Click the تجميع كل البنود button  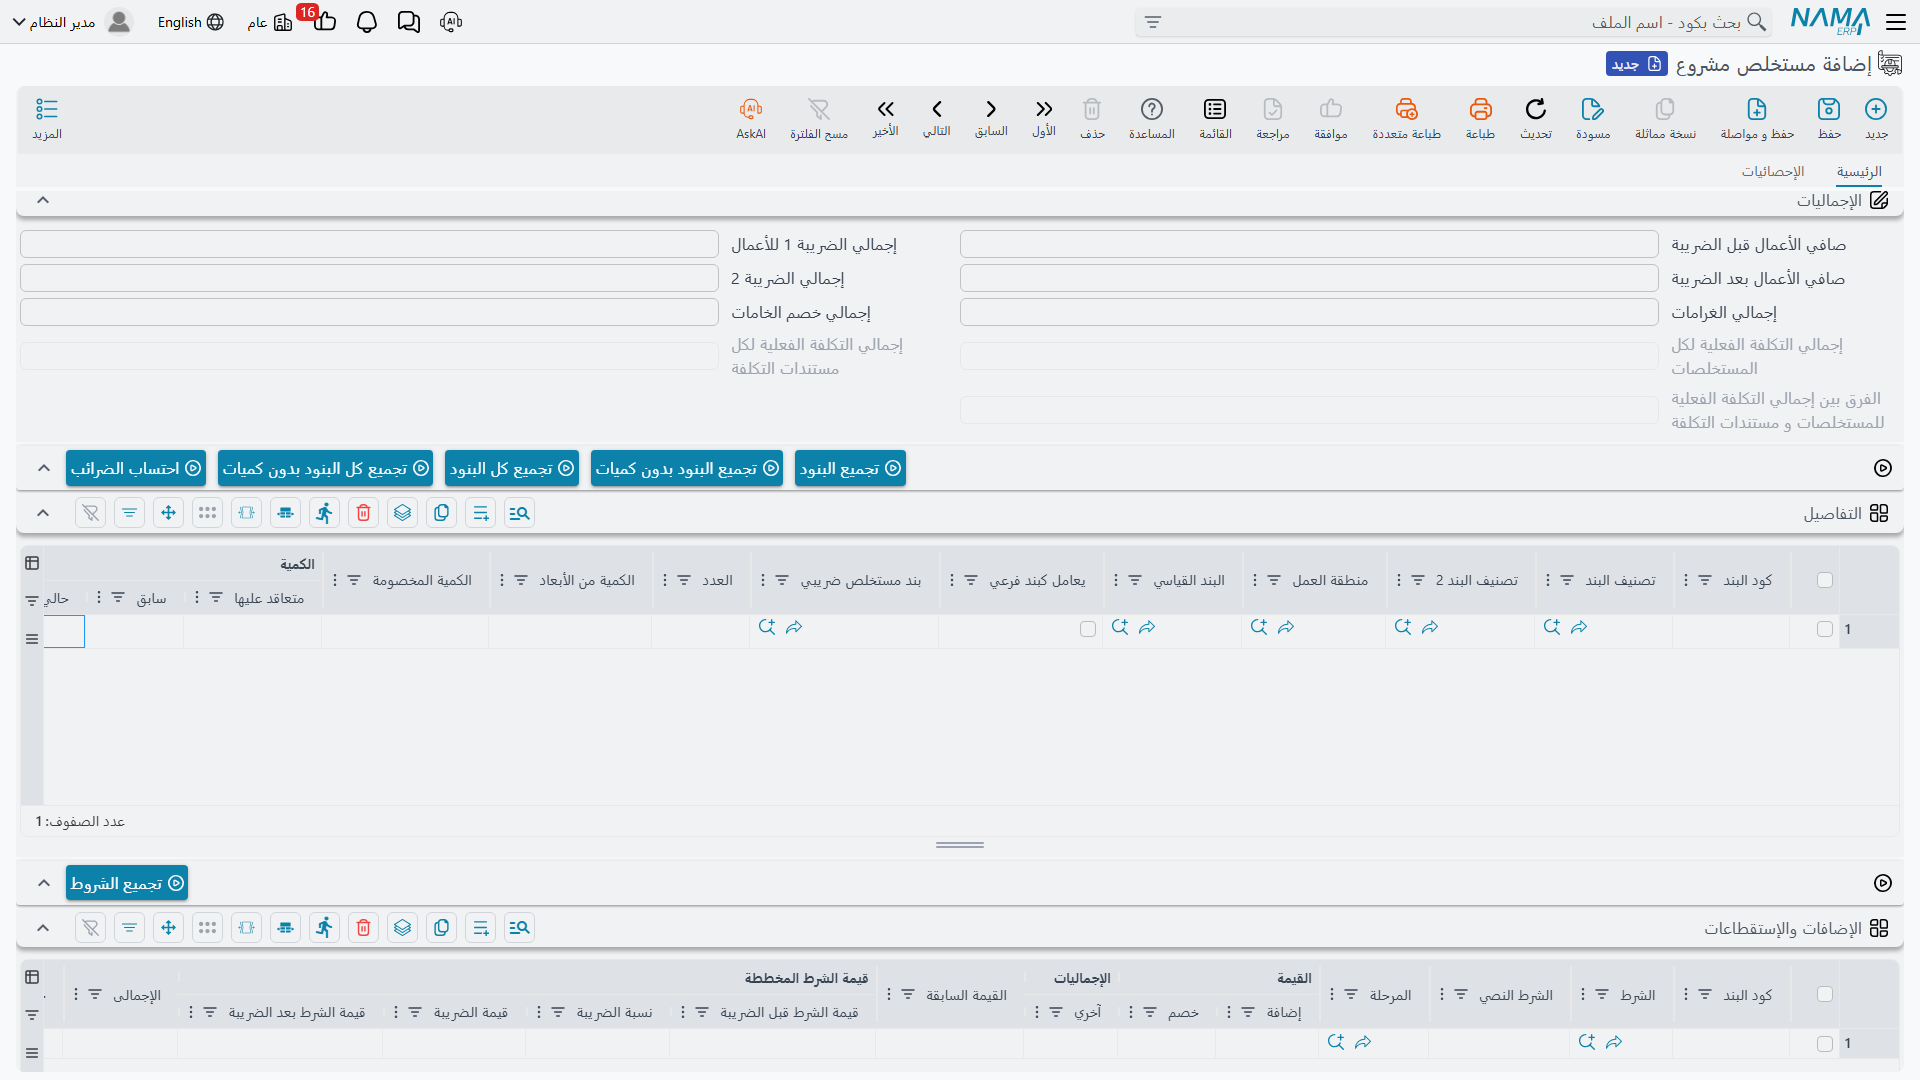[x=512, y=468]
